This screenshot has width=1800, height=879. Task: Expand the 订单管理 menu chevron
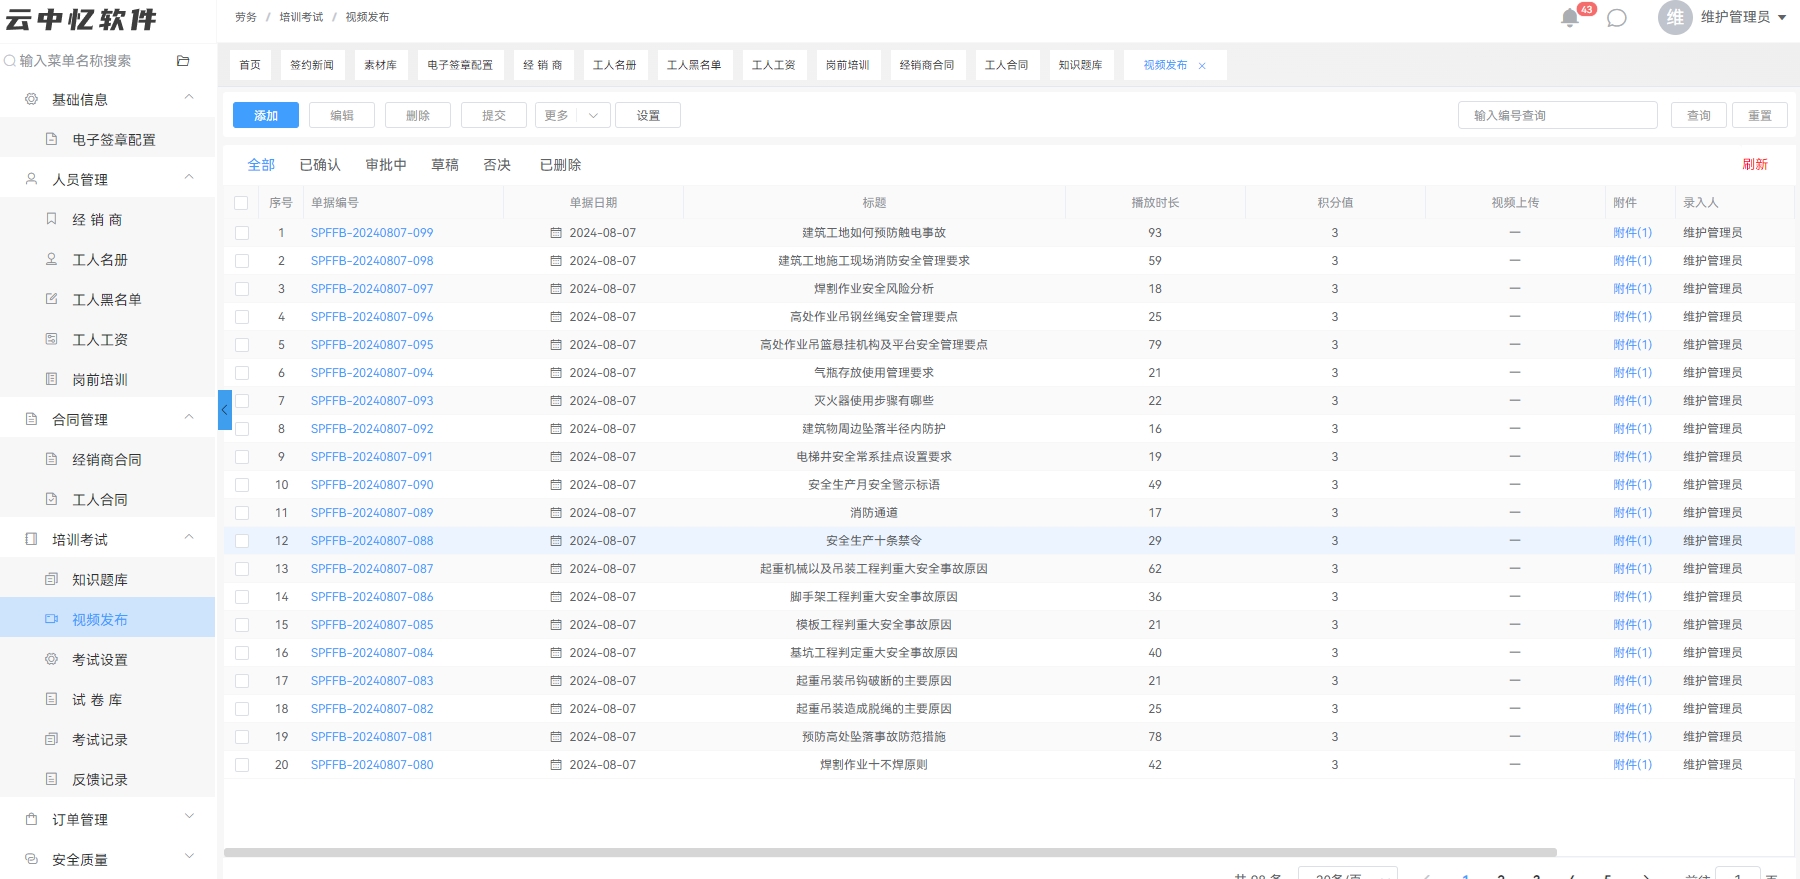tap(189, 817)
